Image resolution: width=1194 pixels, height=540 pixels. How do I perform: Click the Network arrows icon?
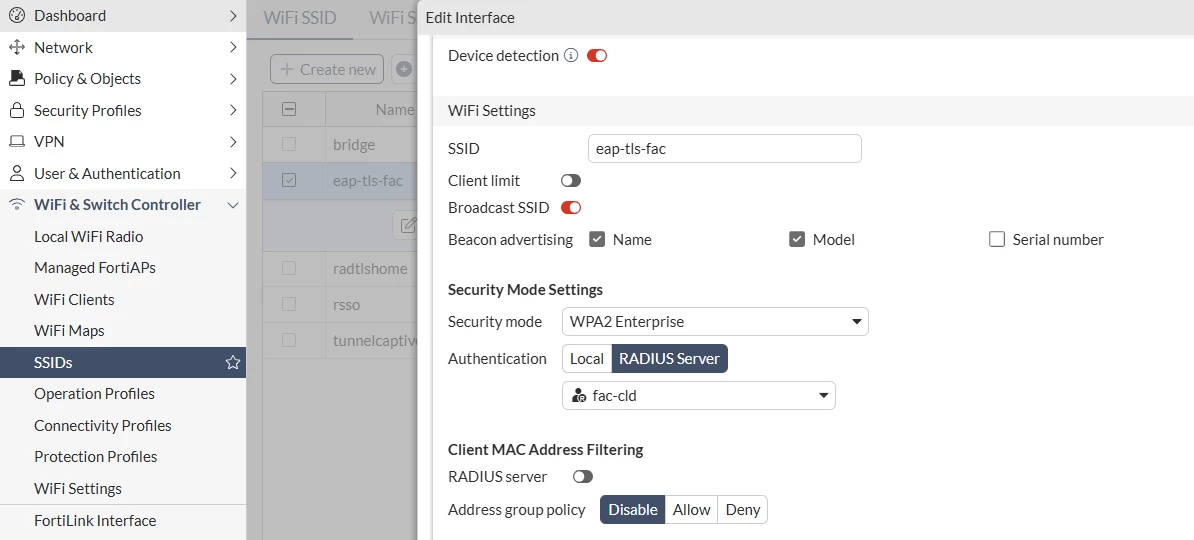coord(17,47)
